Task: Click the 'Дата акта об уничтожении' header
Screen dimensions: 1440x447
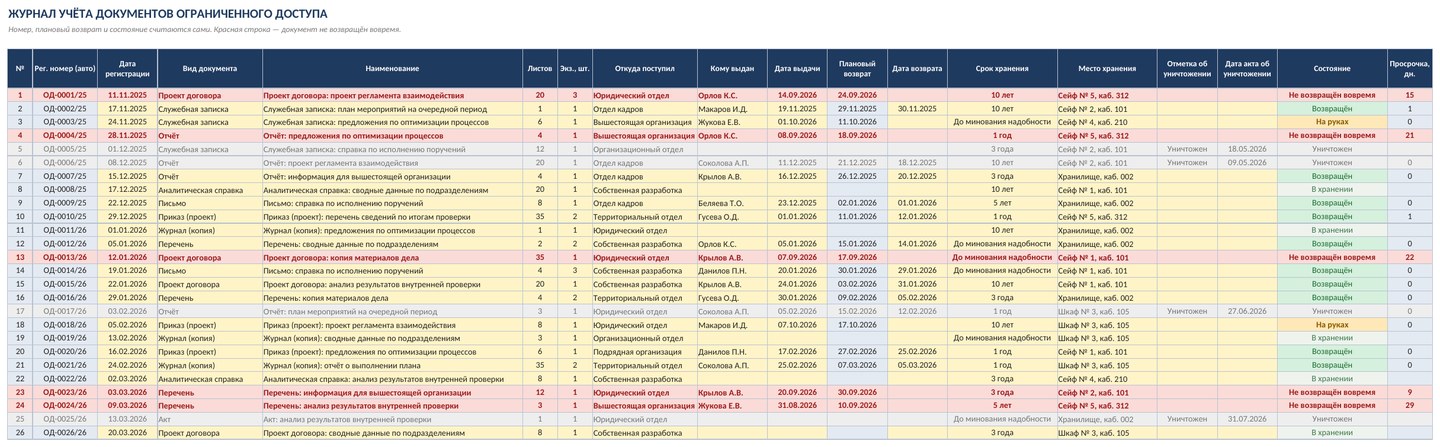Action: (x=1247, y=69)
